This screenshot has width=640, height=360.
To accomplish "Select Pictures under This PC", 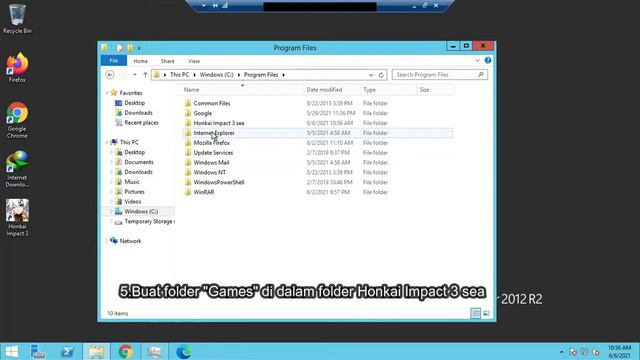I will [x=134, y=191].
